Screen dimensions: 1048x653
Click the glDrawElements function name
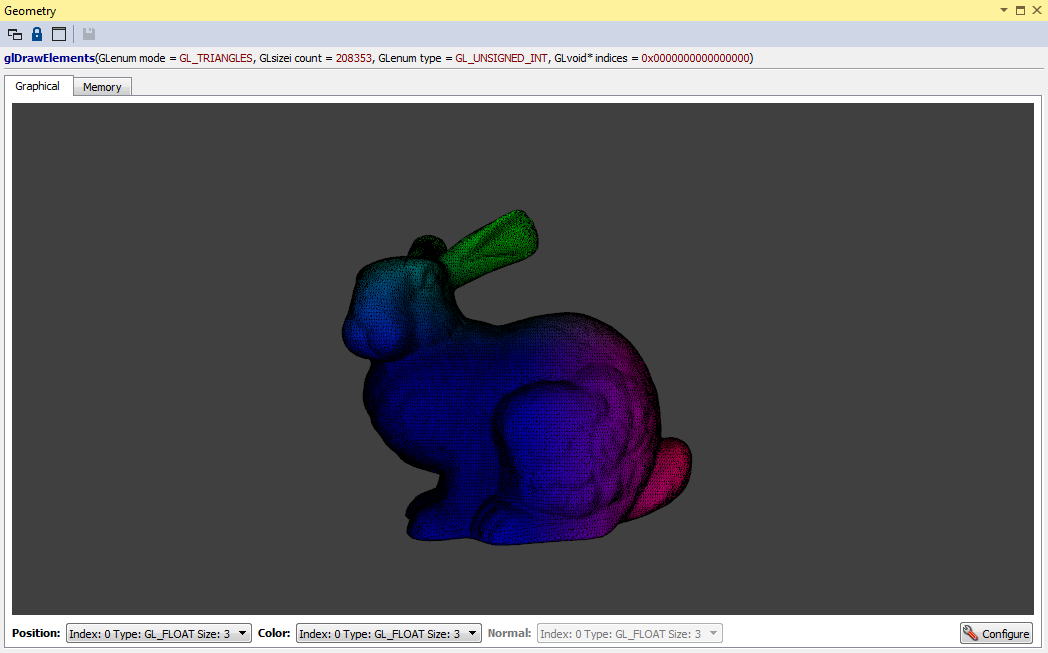49,59
